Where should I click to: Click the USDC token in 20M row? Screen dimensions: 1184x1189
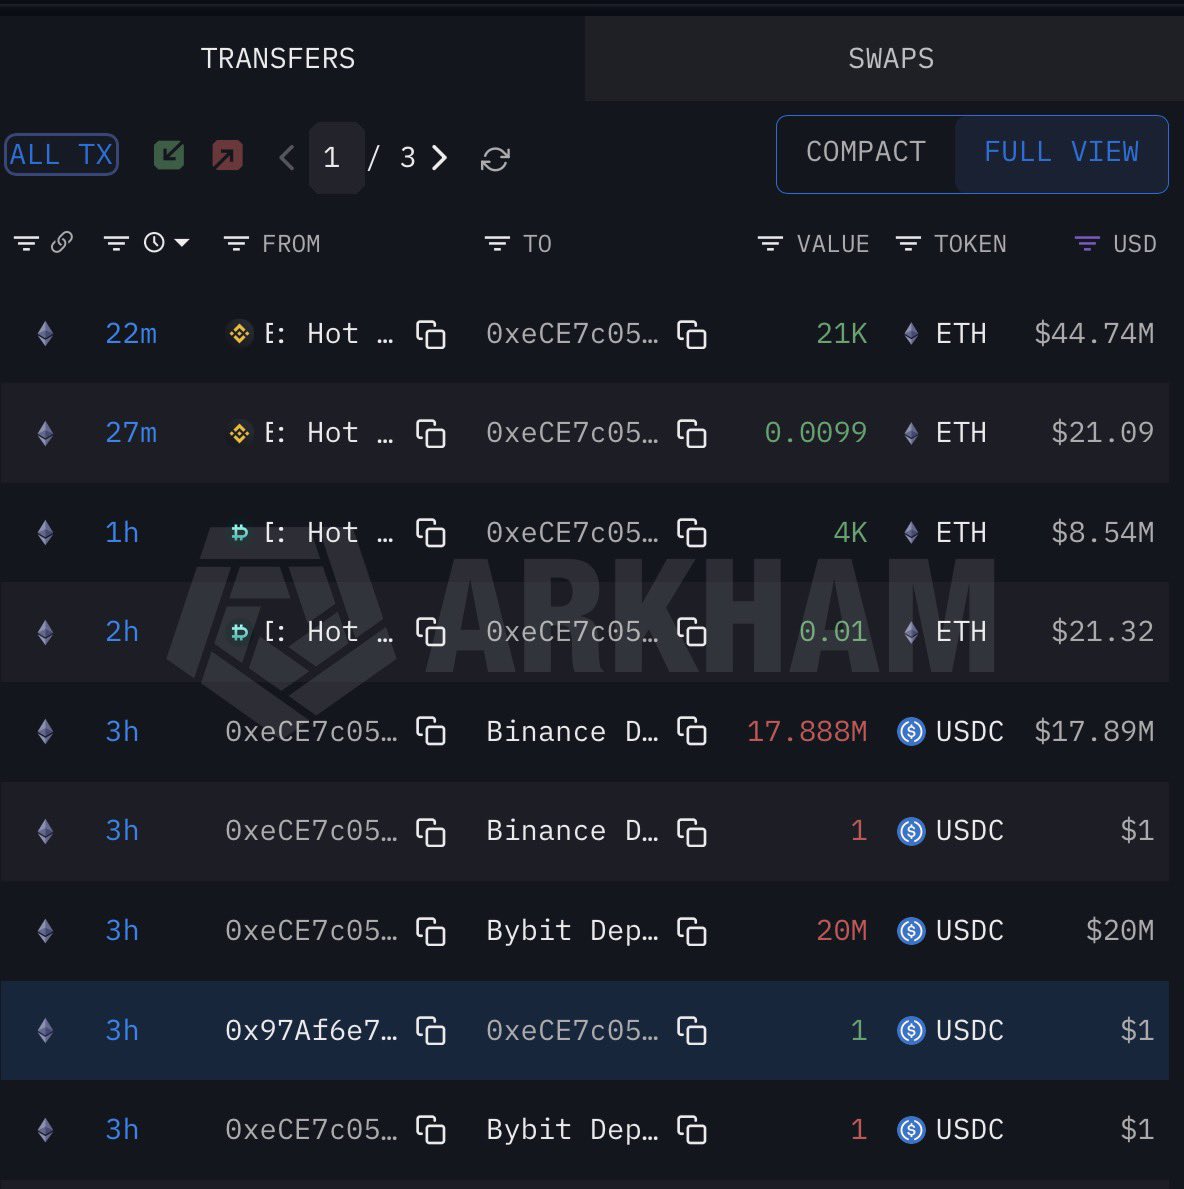pos(950,930)
